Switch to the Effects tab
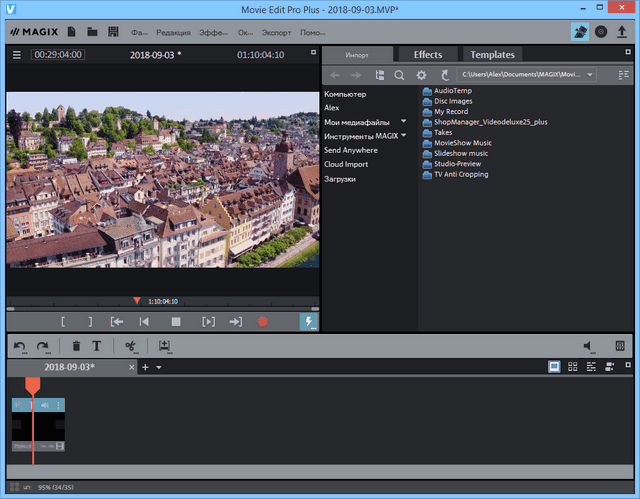The width and height of the screenshot is (640, 499). (428, 54)
